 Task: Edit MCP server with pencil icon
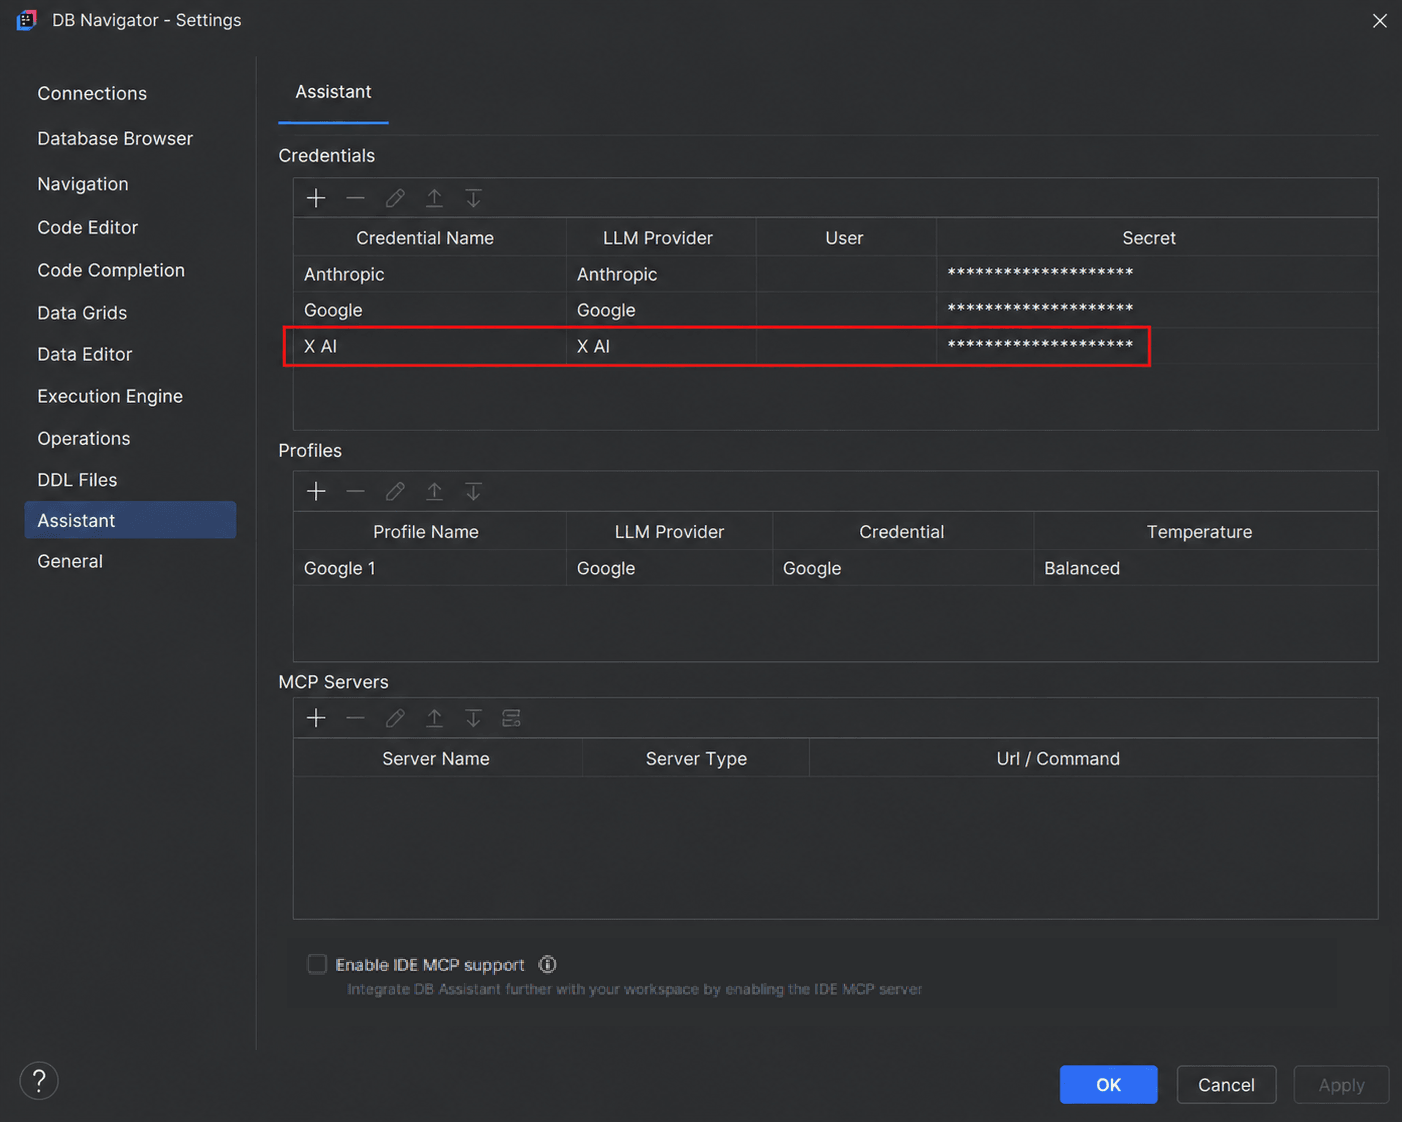tap(395, 718)
